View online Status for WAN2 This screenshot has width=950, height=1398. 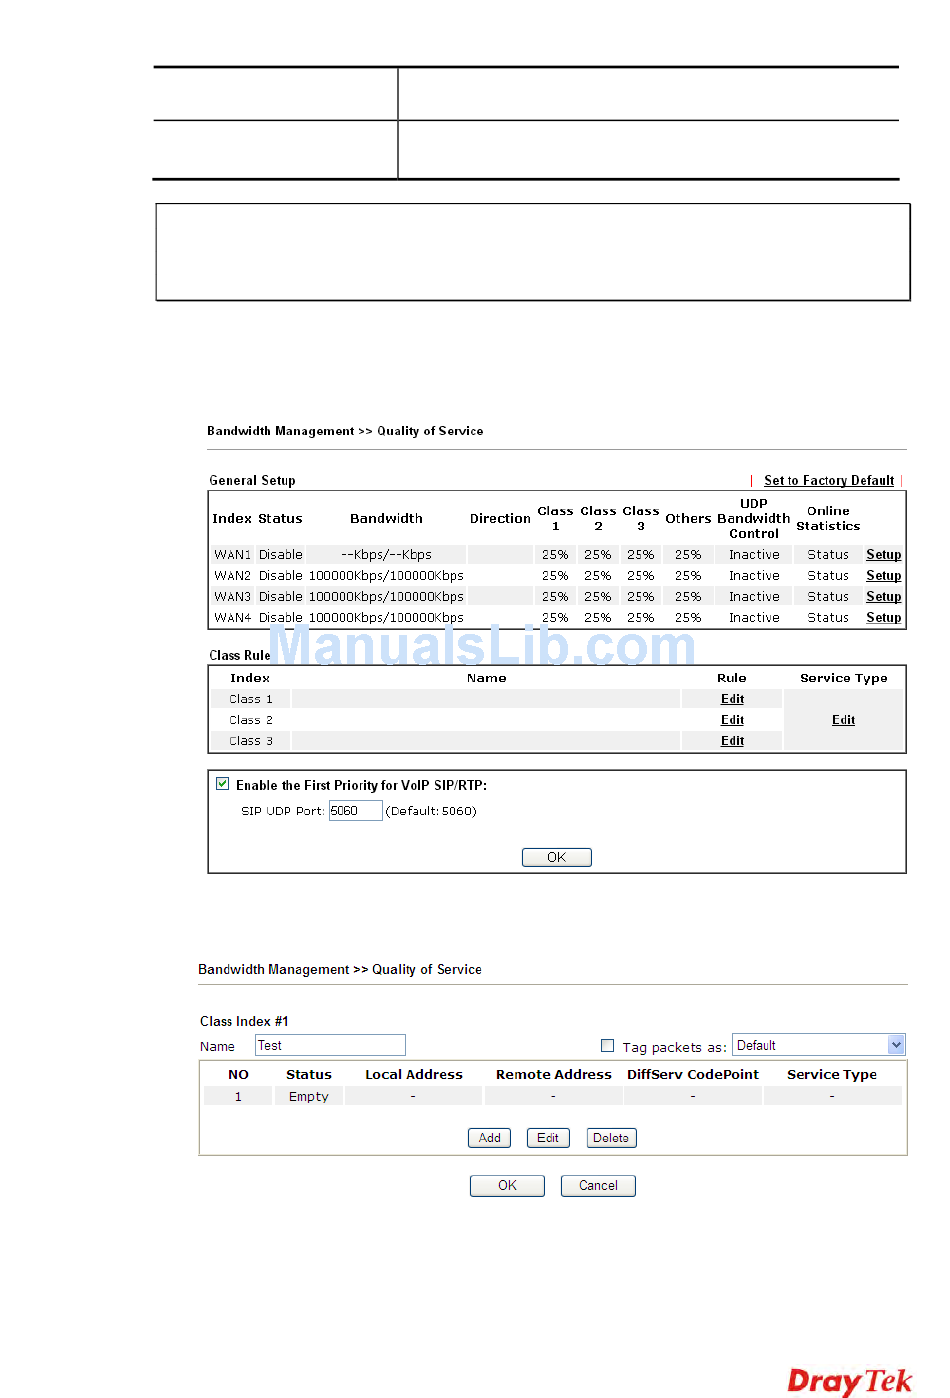828,576
